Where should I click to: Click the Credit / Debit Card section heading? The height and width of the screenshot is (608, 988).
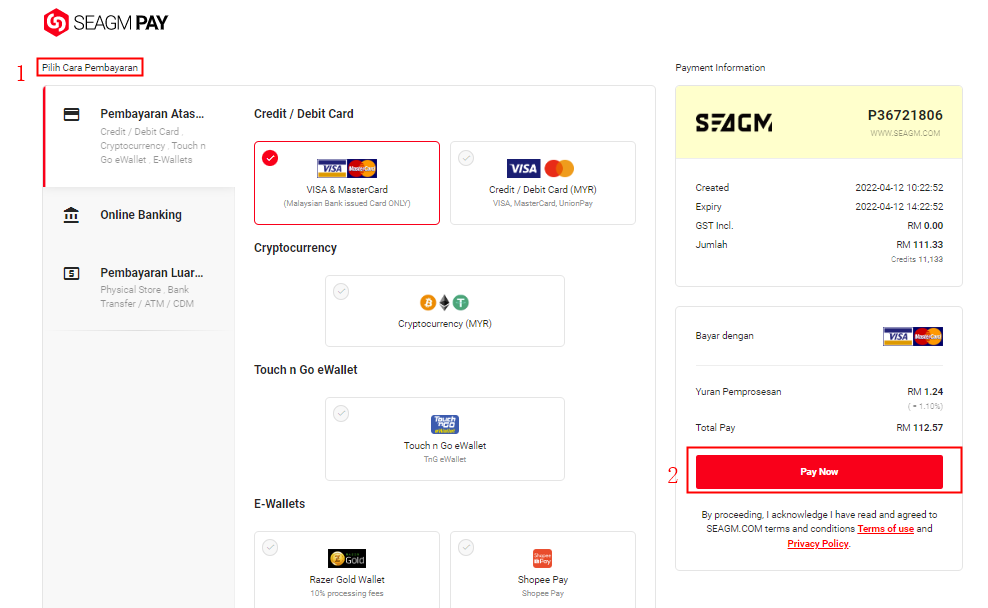pos(304,114)
